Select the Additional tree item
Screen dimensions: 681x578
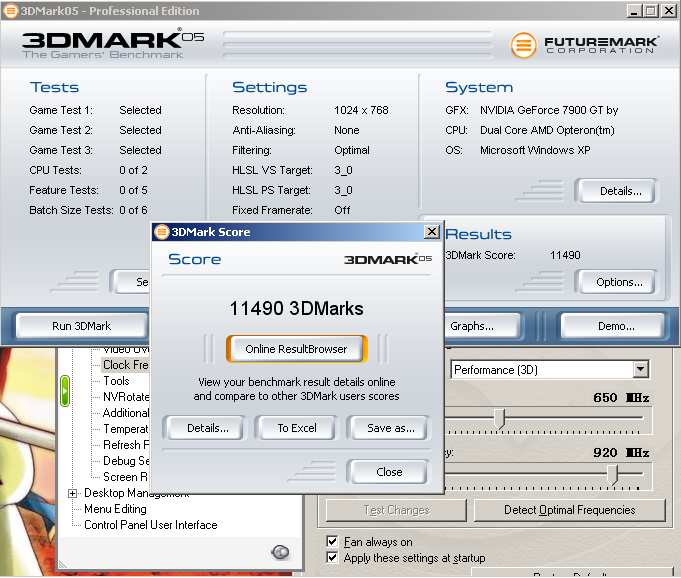[126, 413]
